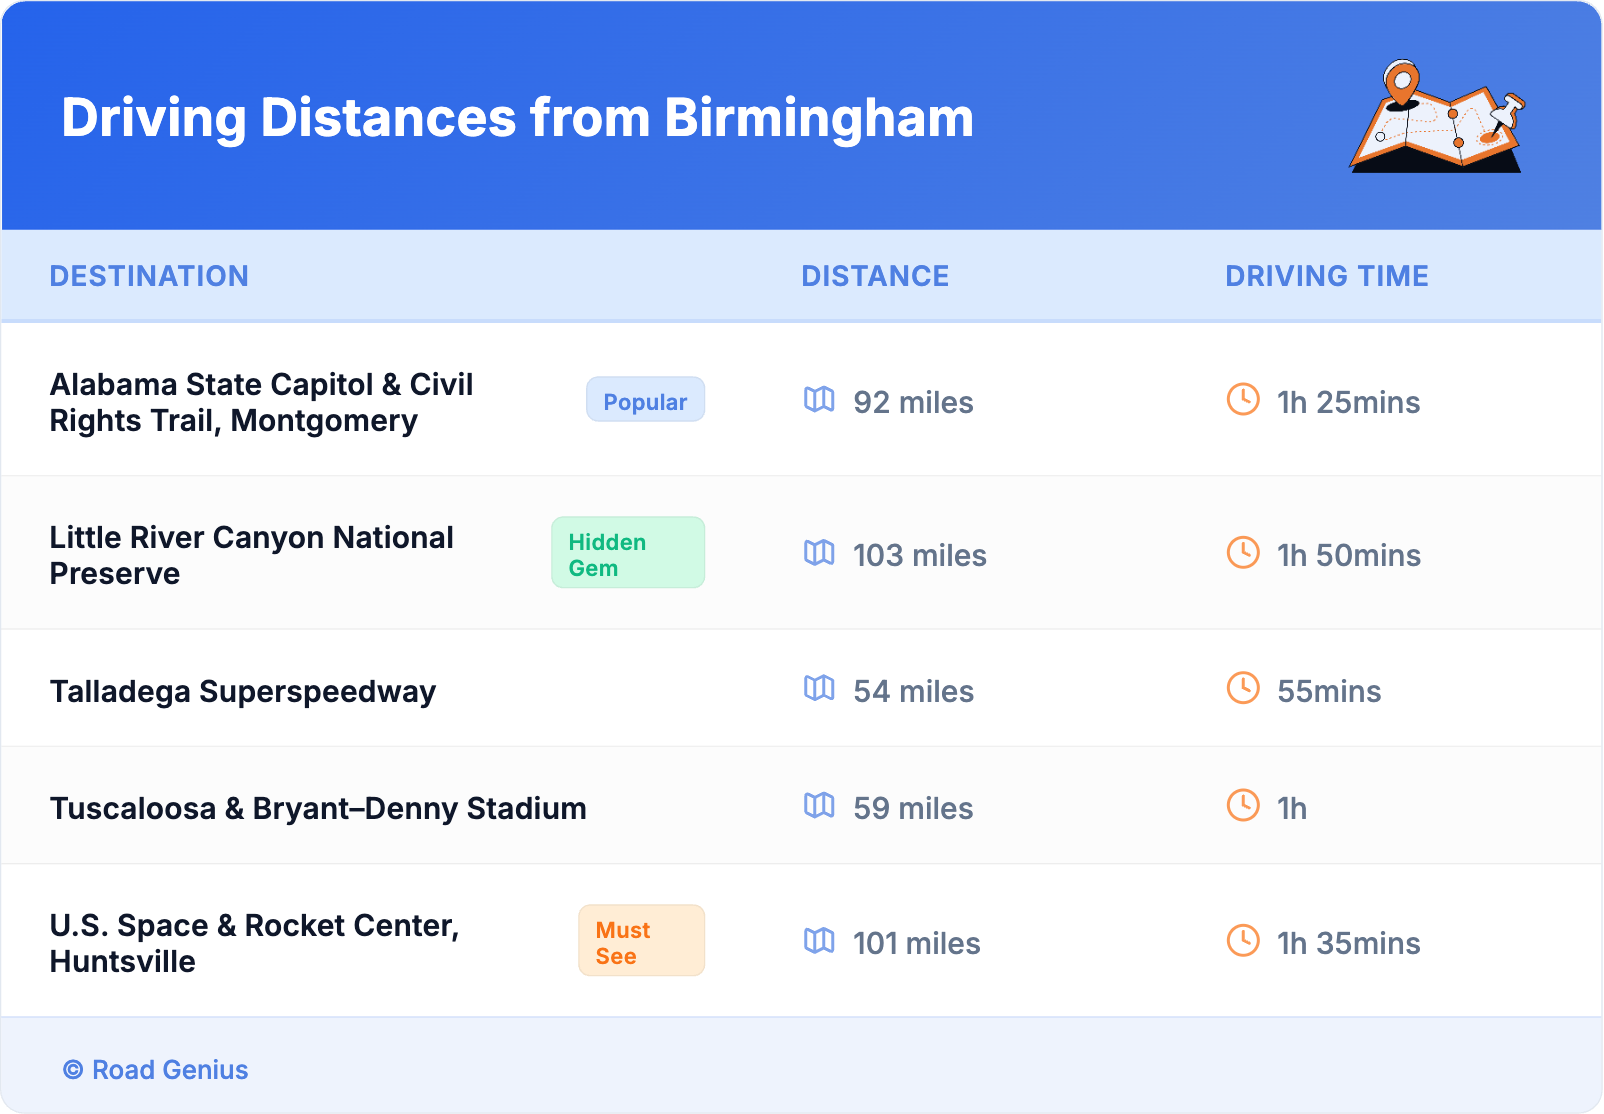Select the Hidden Gem badge
This screenshot has width=1604, height=1114.
[x=627, y=553]
